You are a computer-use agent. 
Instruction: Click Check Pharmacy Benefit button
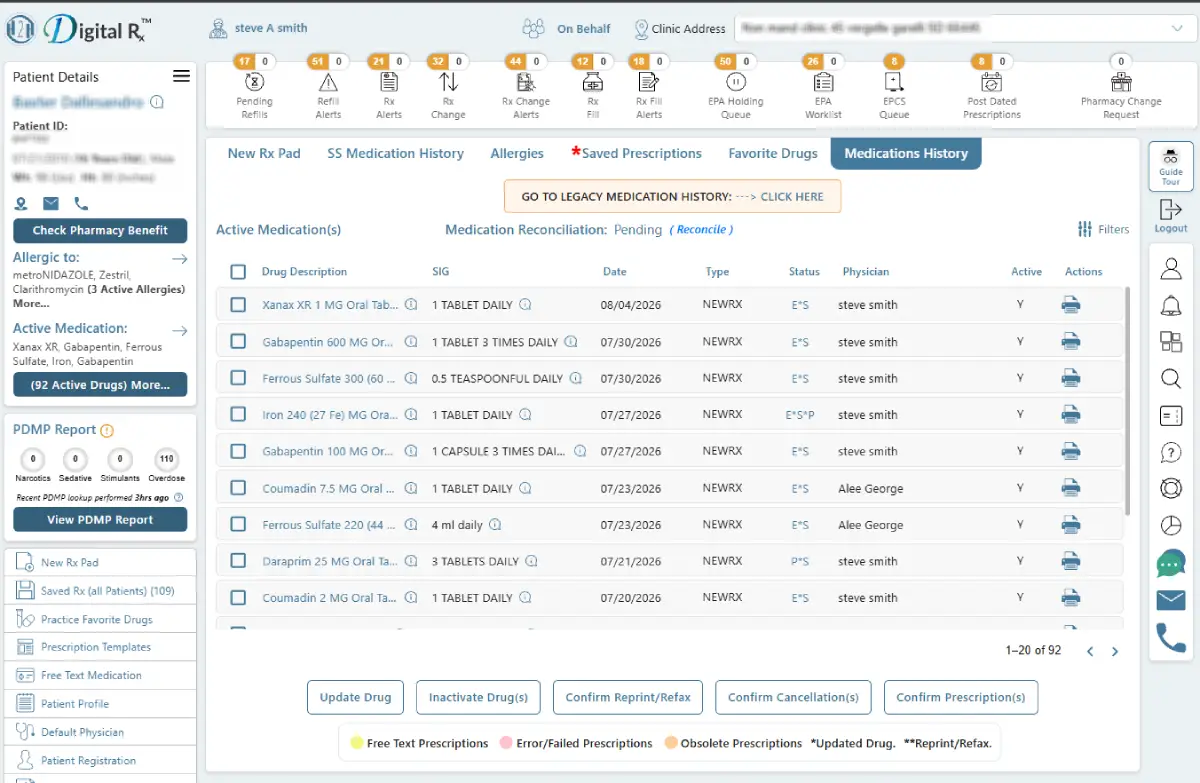100,230
